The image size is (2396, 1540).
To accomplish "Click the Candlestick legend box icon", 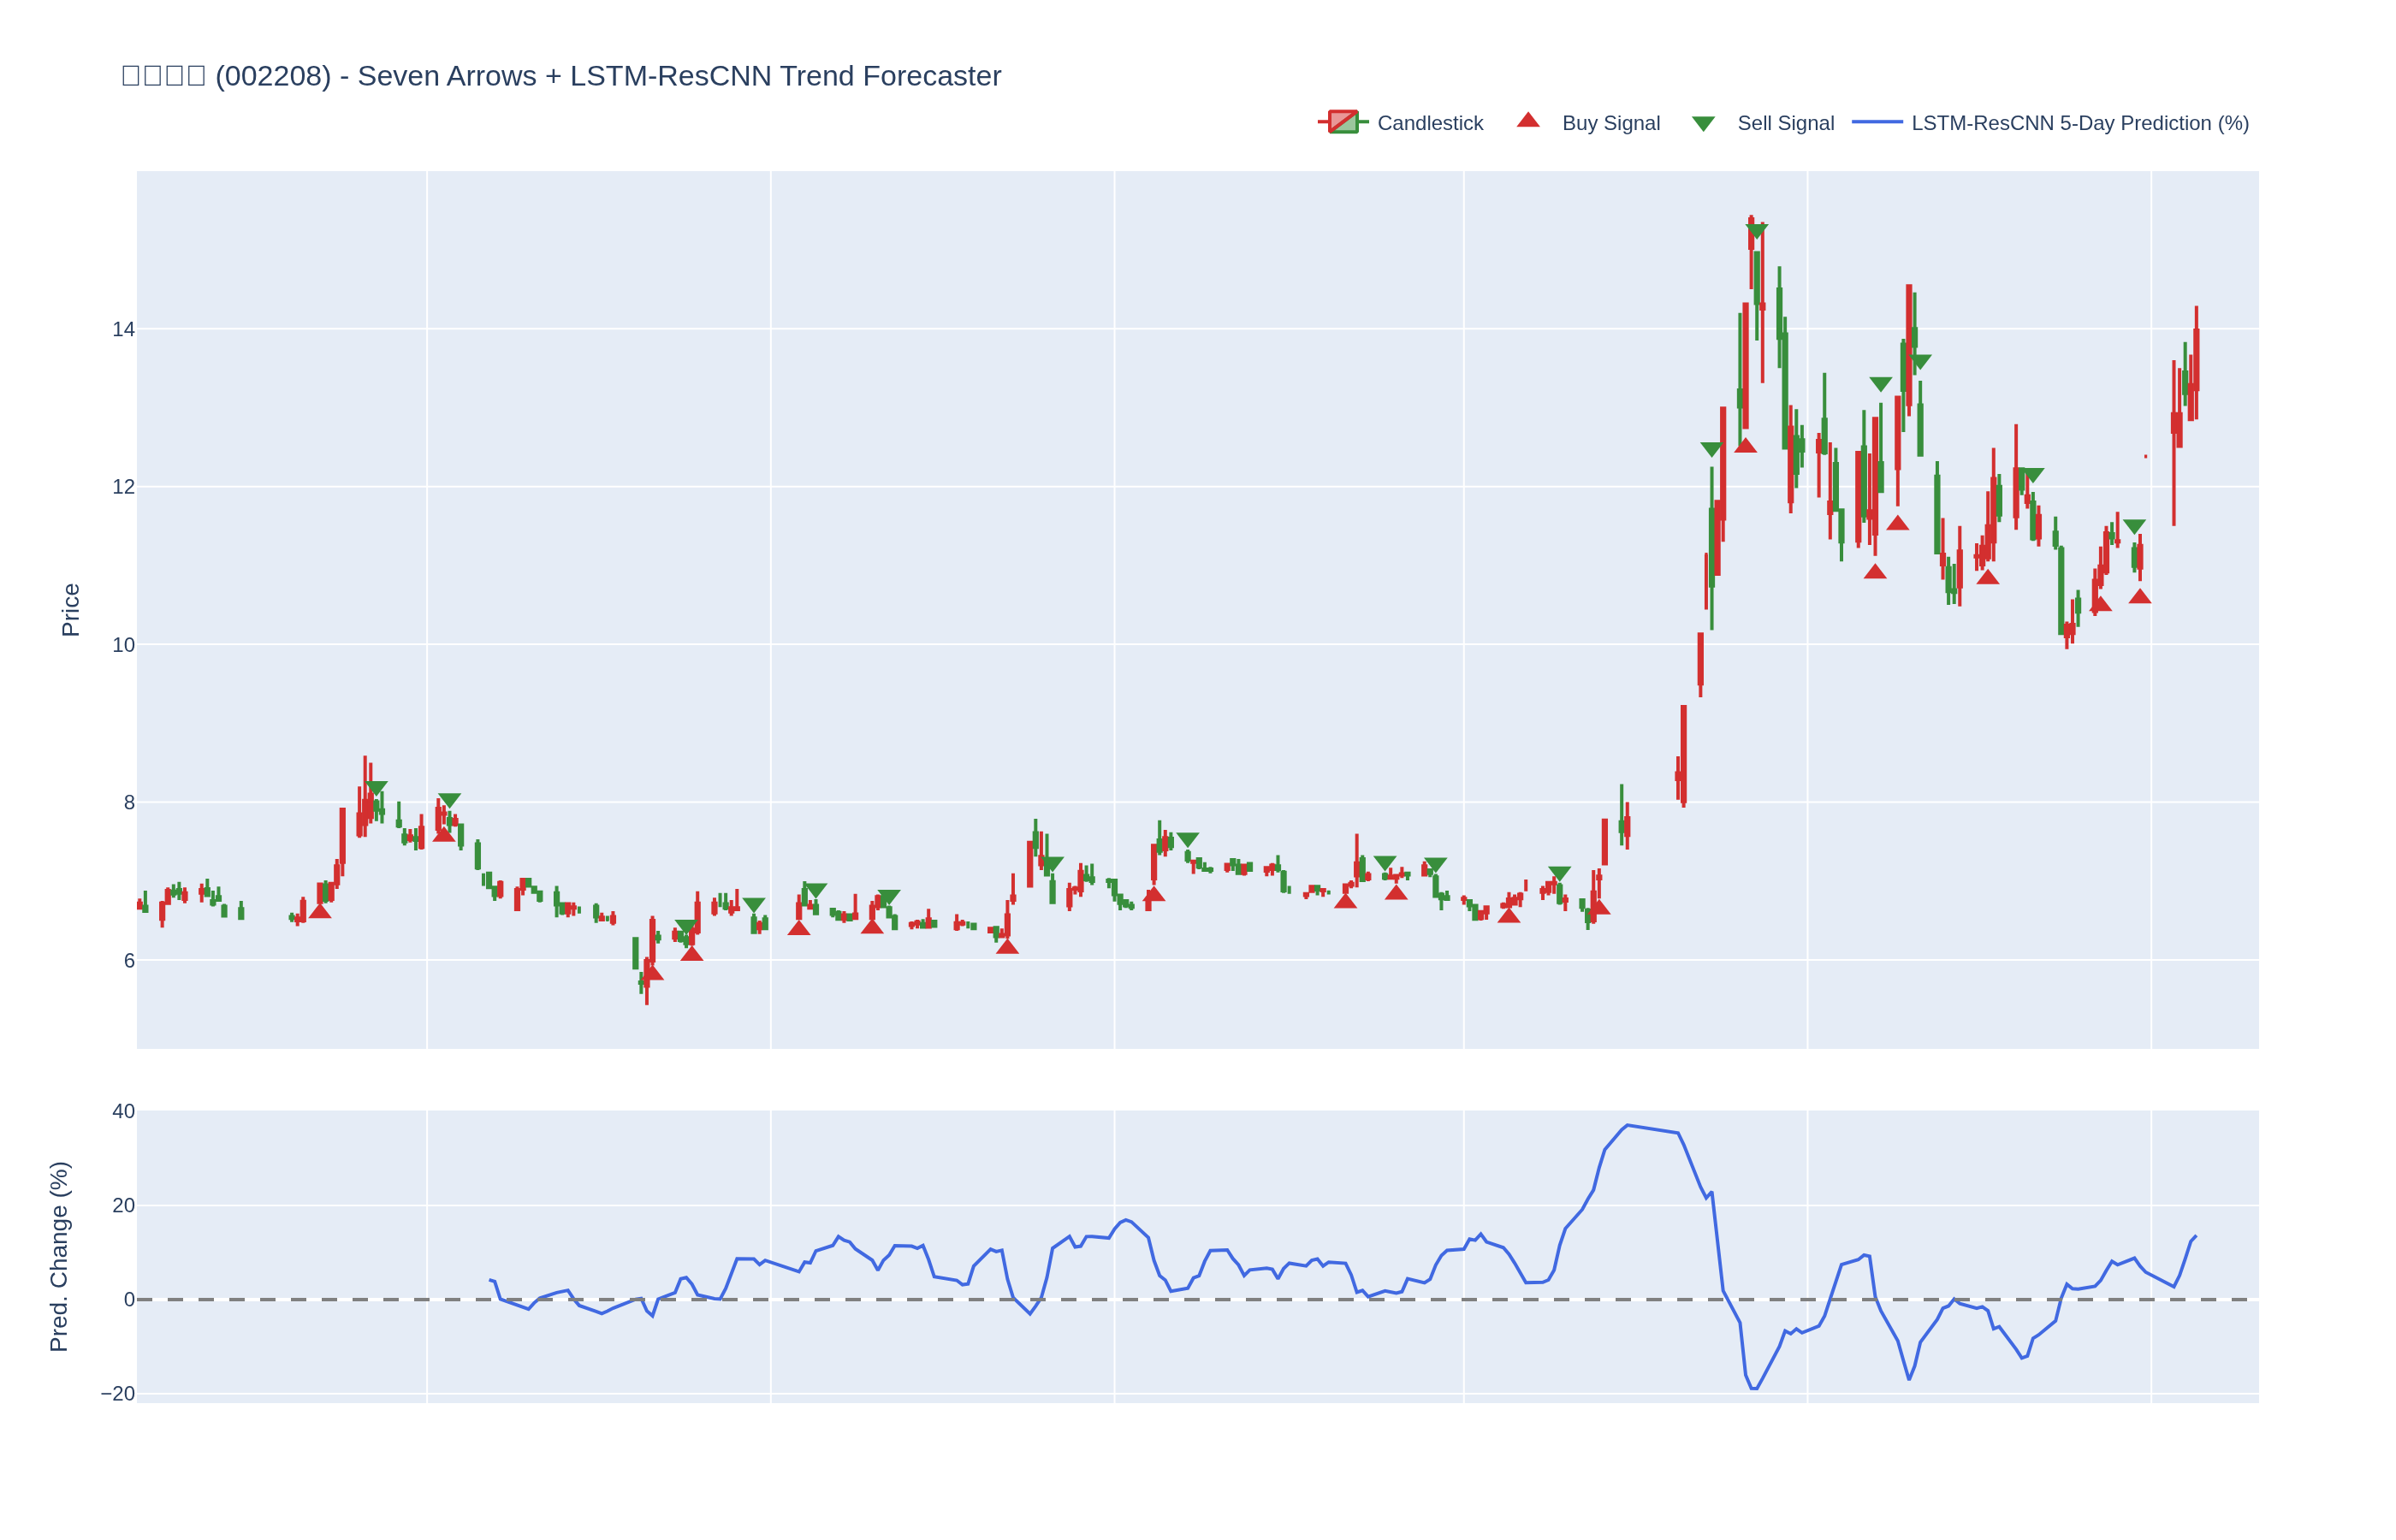I will tap(1342, 123).
